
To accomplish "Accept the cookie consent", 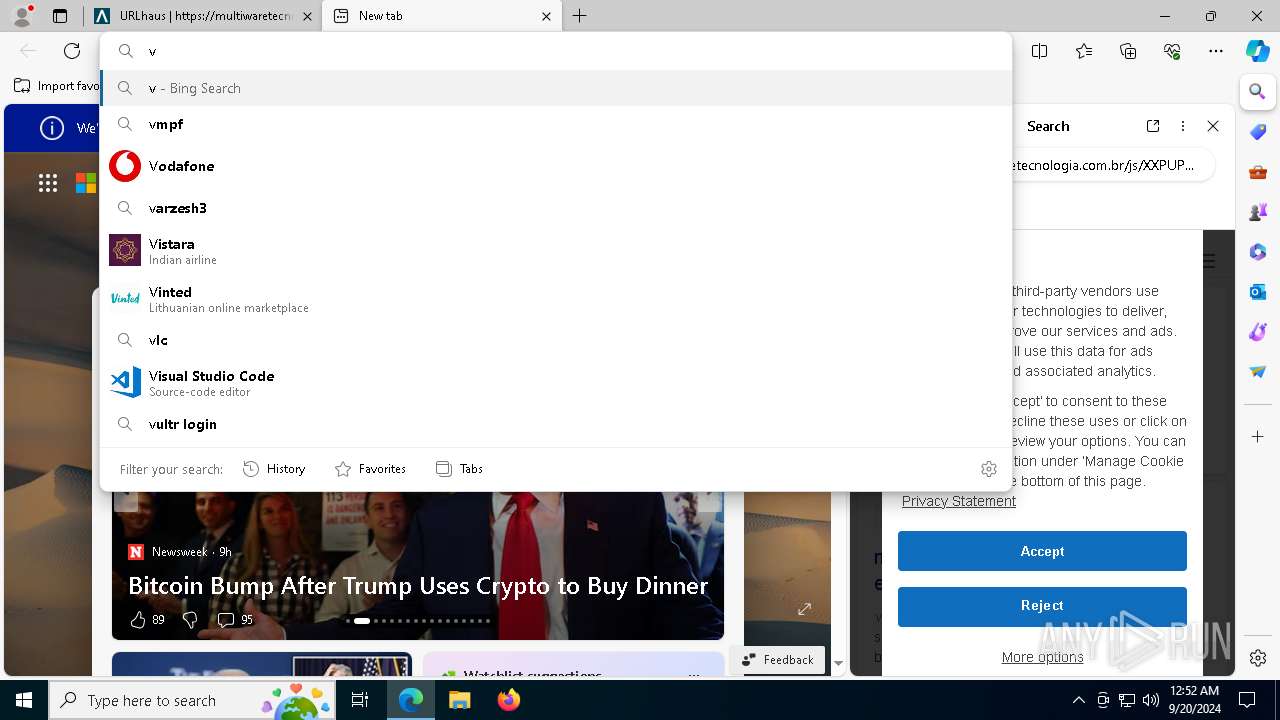I will pos(1042,551).
